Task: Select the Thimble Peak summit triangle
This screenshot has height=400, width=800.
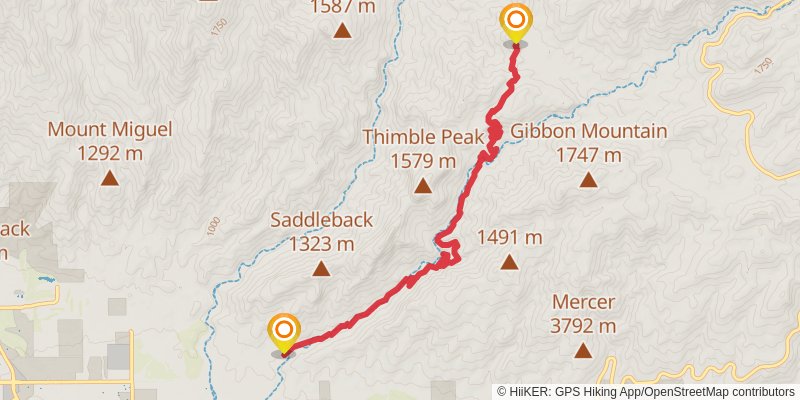Action: pyautogui.click(x=422, y=186)
